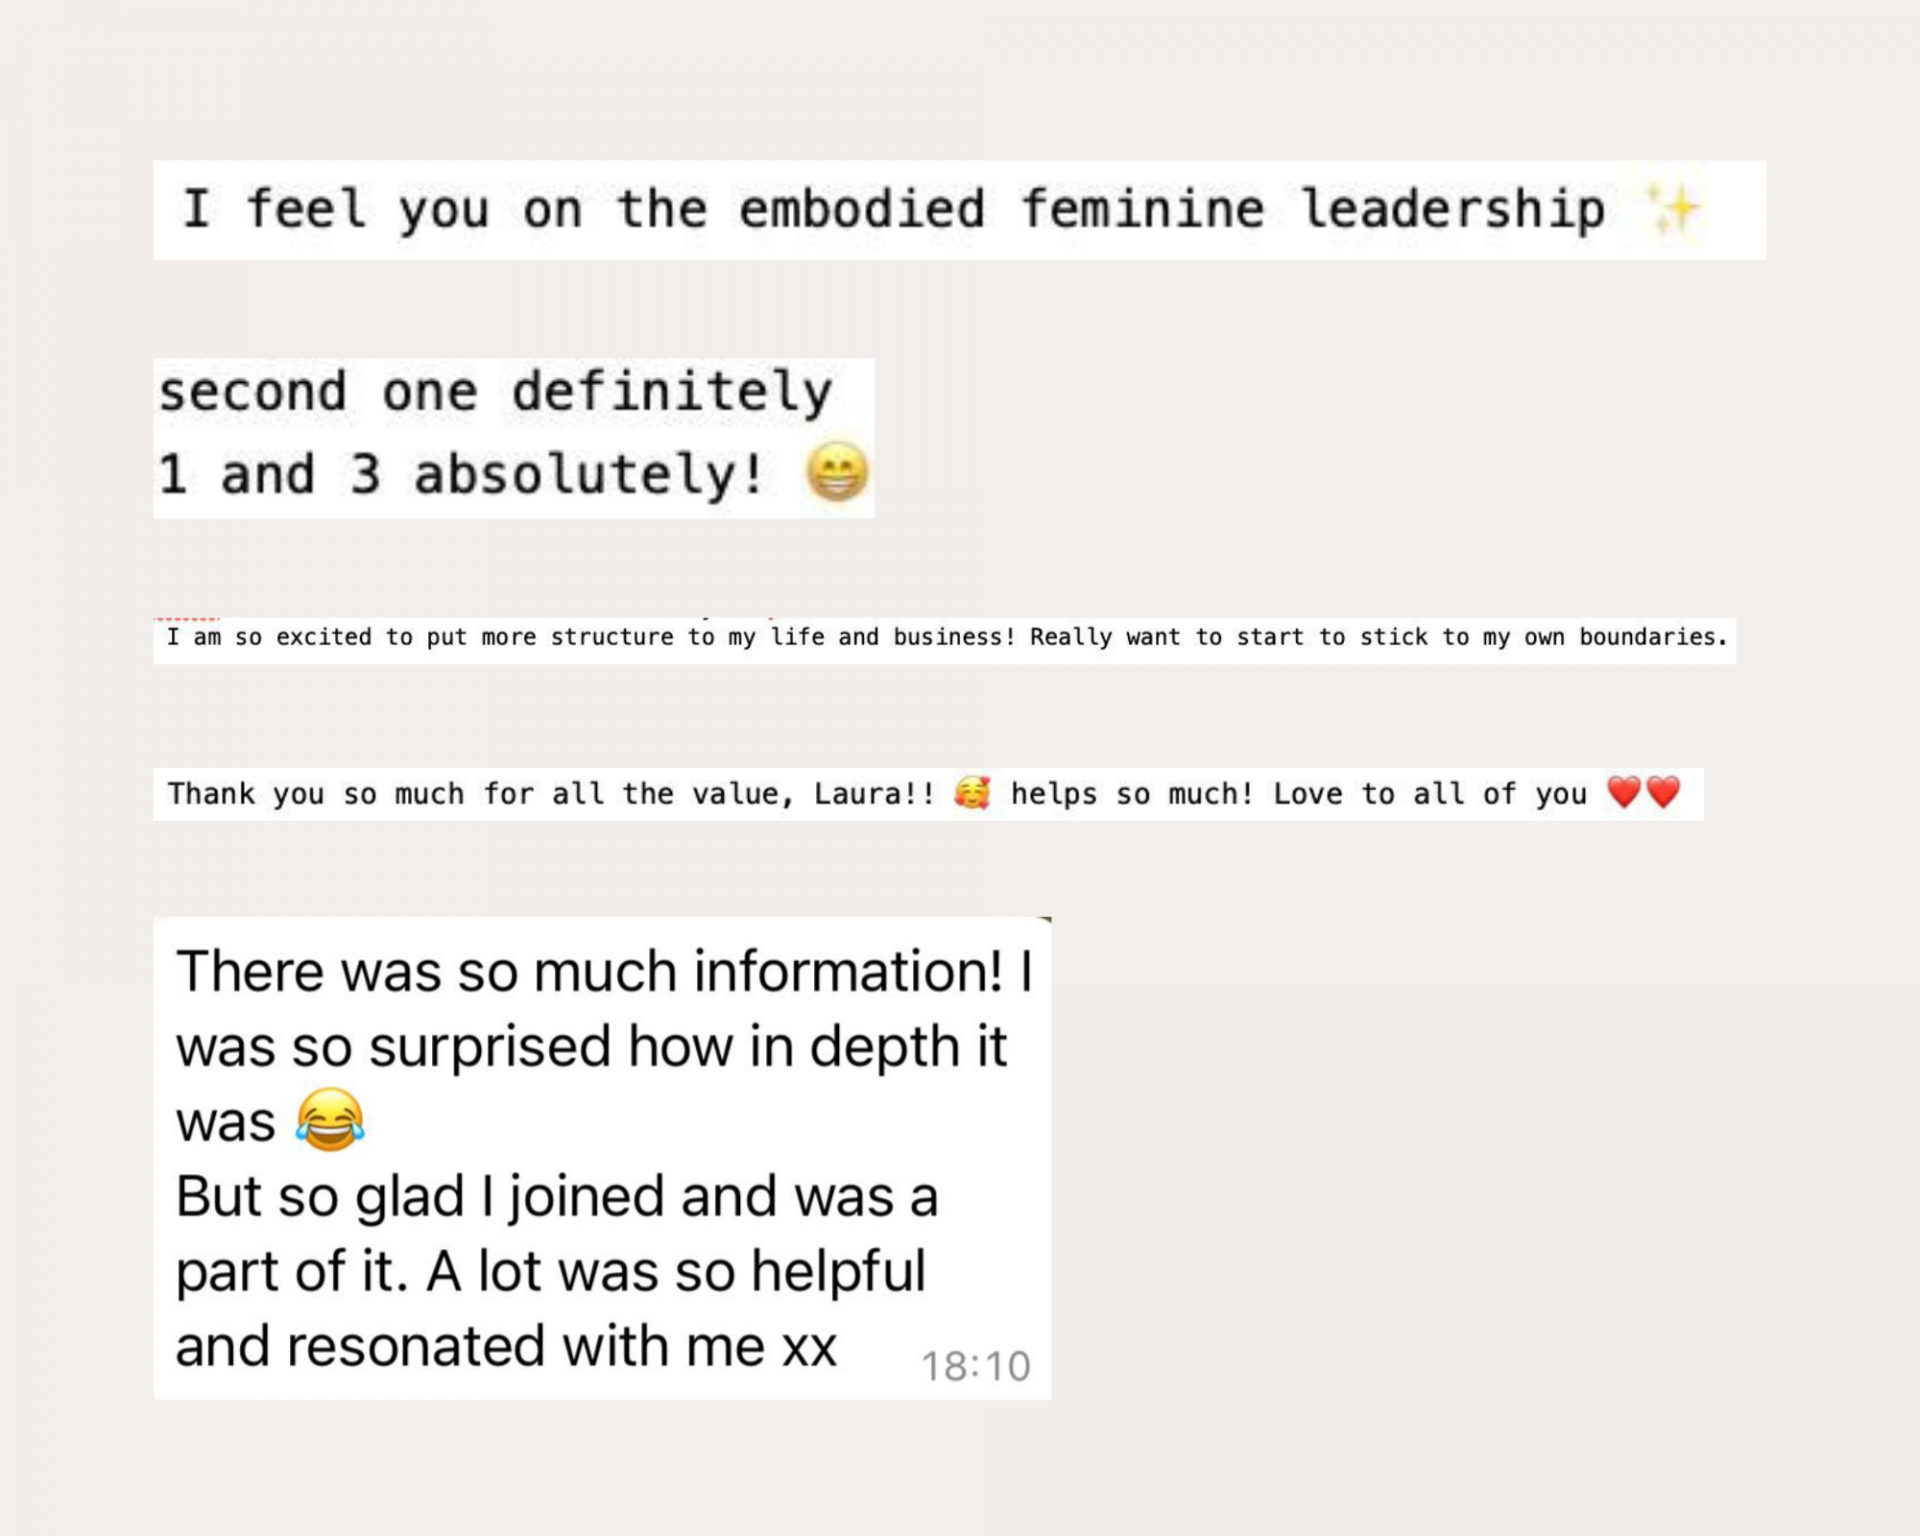Click the grinning face emoji
Screen dimensions: 1920x1536
click(x=836, y=472)
